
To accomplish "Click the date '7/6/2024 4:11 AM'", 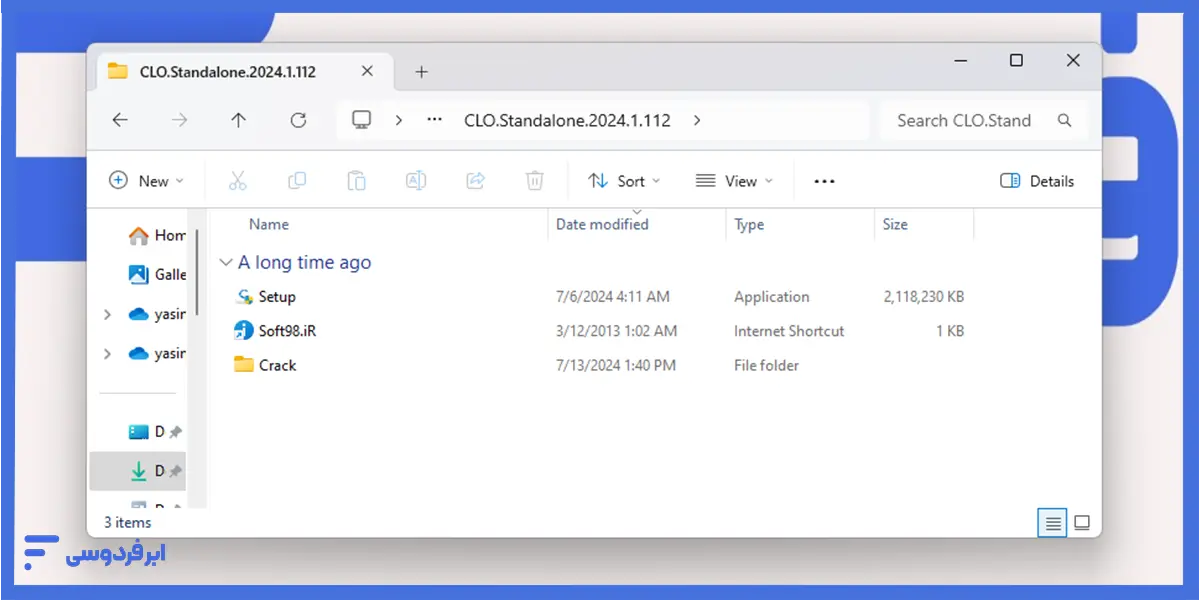I will pyautogui.click(x=613, y=297).
